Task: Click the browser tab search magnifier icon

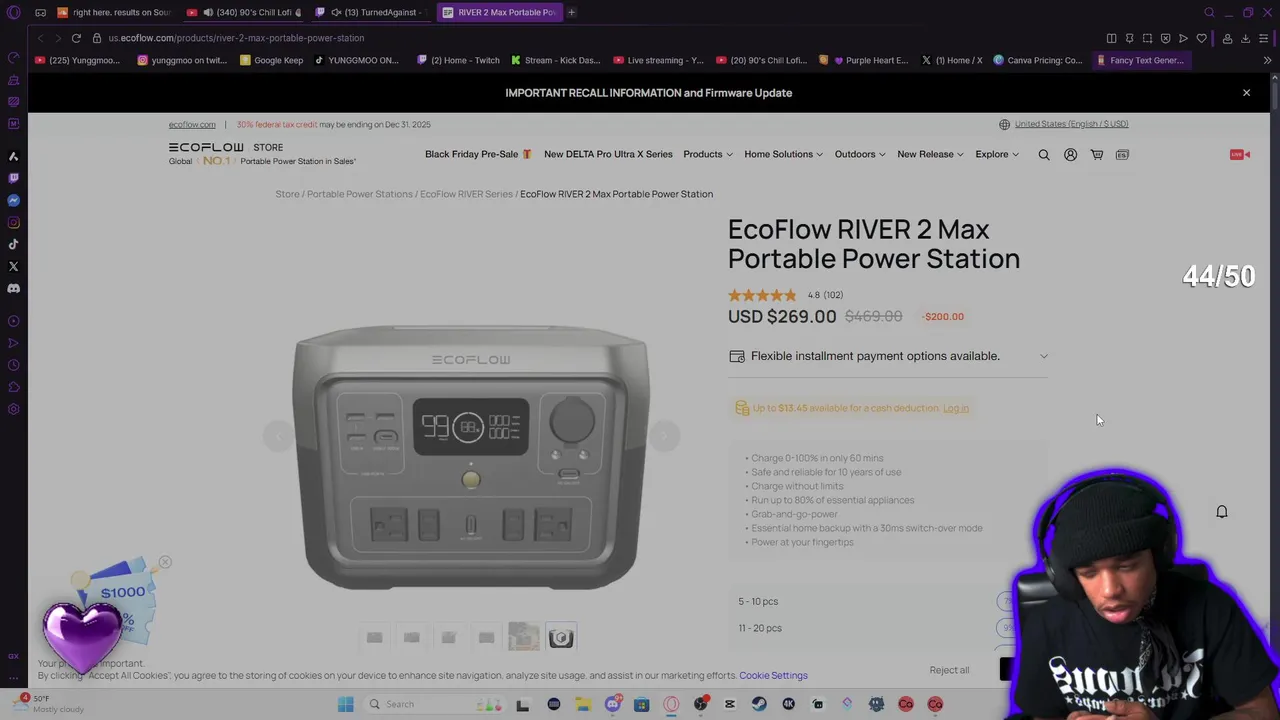Action: (x=1209, y=12)
